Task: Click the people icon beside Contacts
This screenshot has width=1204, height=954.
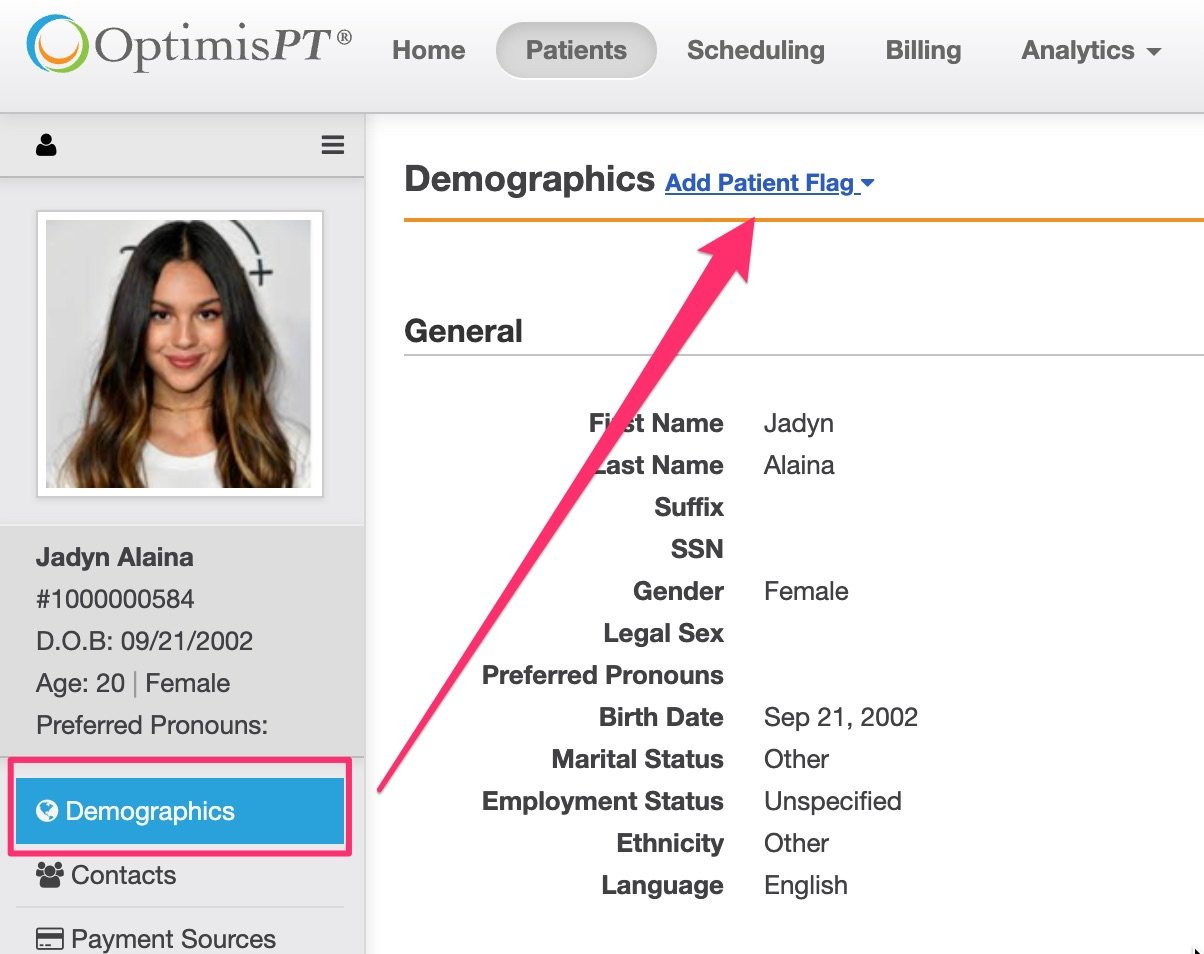Action: point(49,876)
